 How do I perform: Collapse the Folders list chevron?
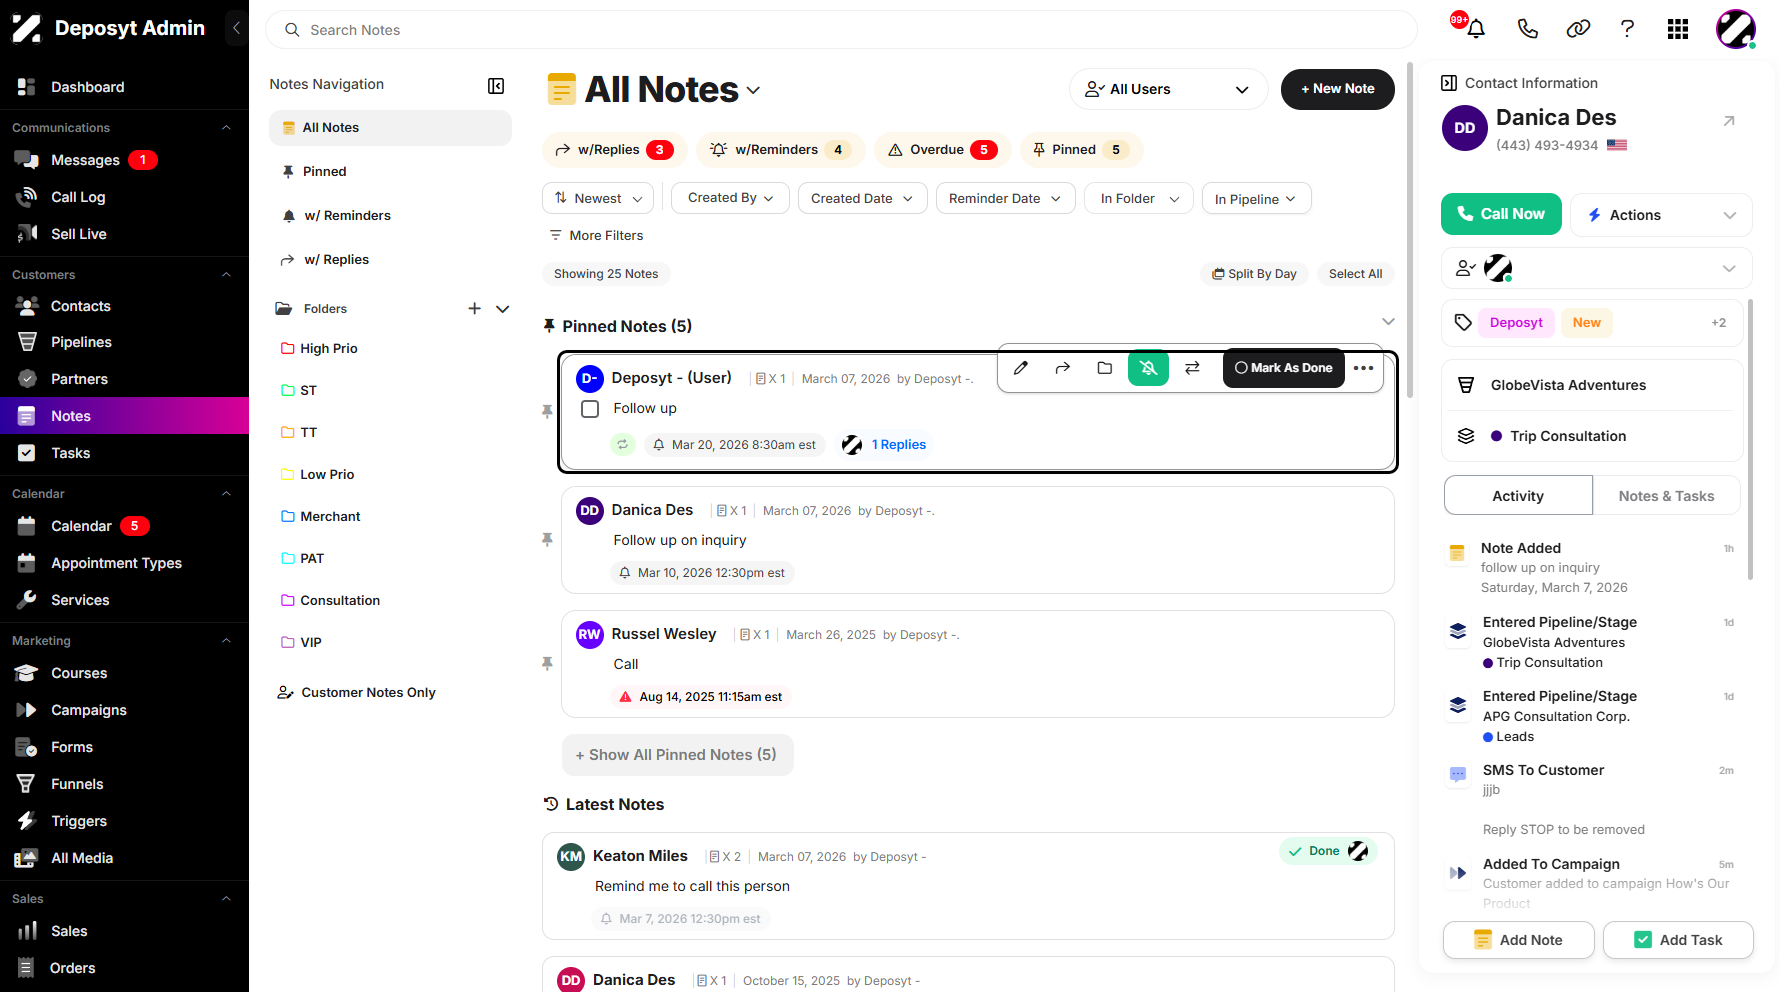click(x=503, y=309)
